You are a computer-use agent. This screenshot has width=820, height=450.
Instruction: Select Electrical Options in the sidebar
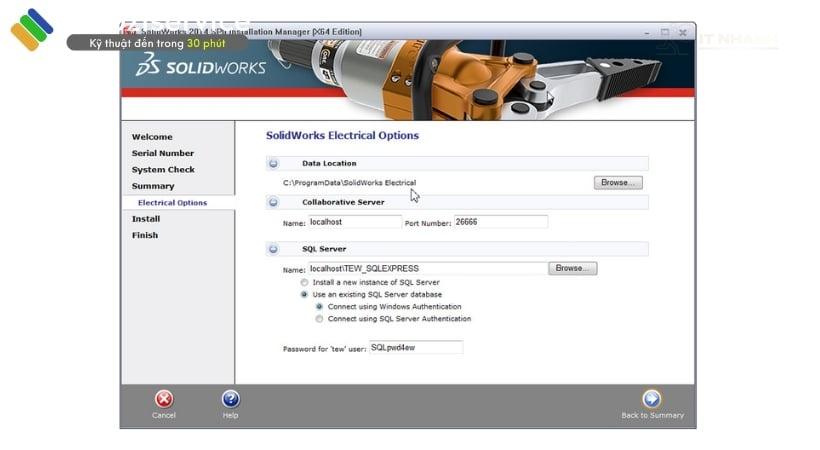tap(172, 203)
